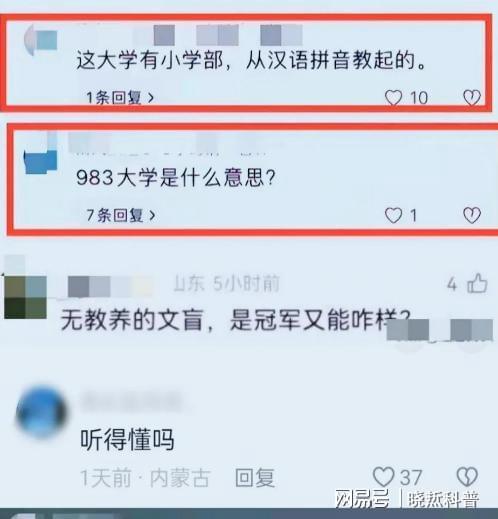Like the 983大学是什么意思 comment
The width and height of the screenshot is (498, 519).
point(393,215)
